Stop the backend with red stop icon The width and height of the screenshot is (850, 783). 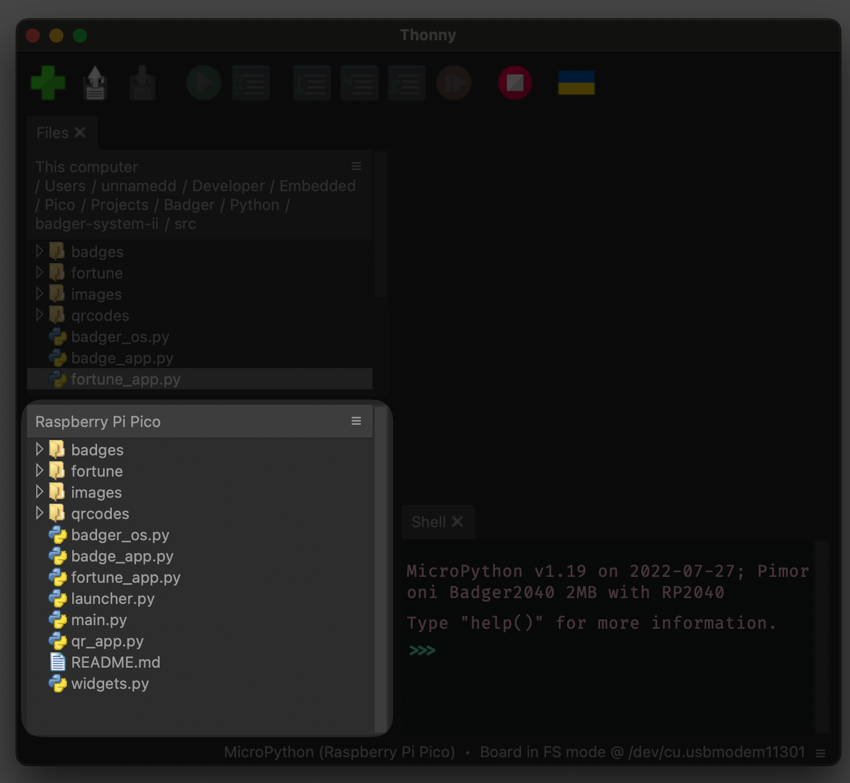pyautogui.click(x=515, y=83)
